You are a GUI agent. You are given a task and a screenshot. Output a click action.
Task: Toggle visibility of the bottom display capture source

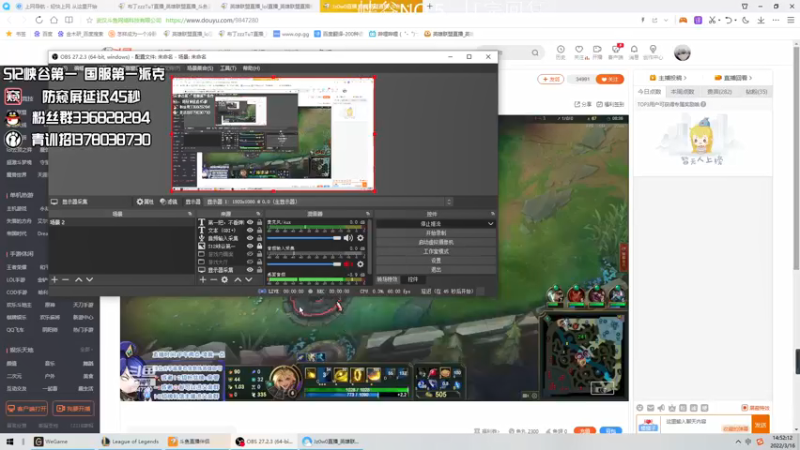[x=250, y=270]
